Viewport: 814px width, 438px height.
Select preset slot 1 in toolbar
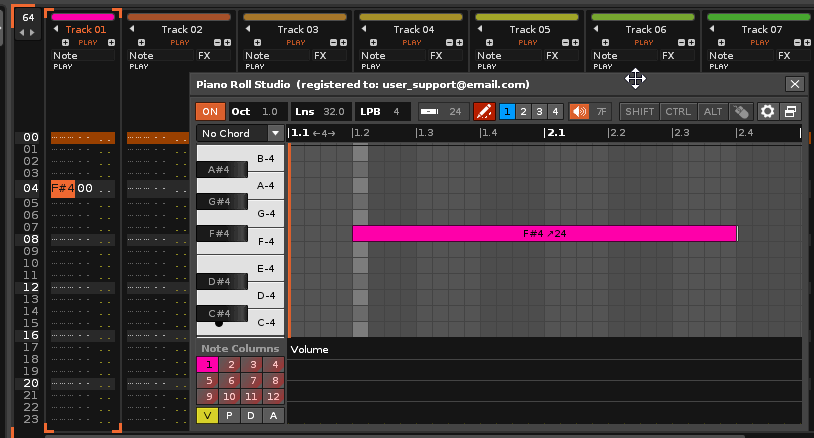pyautogui.click(x=507, y=112)
